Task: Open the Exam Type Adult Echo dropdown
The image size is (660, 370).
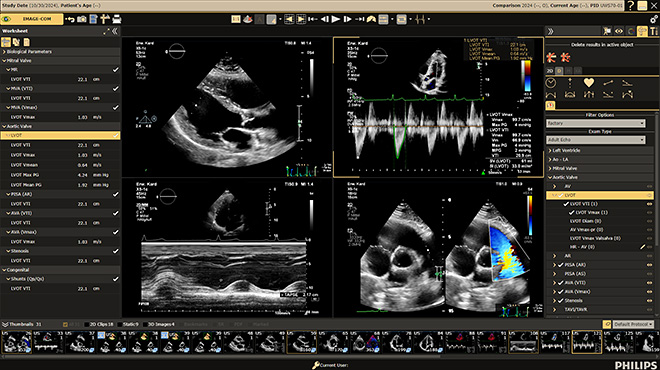Action: pyautogui.click(x=596, y=140)
